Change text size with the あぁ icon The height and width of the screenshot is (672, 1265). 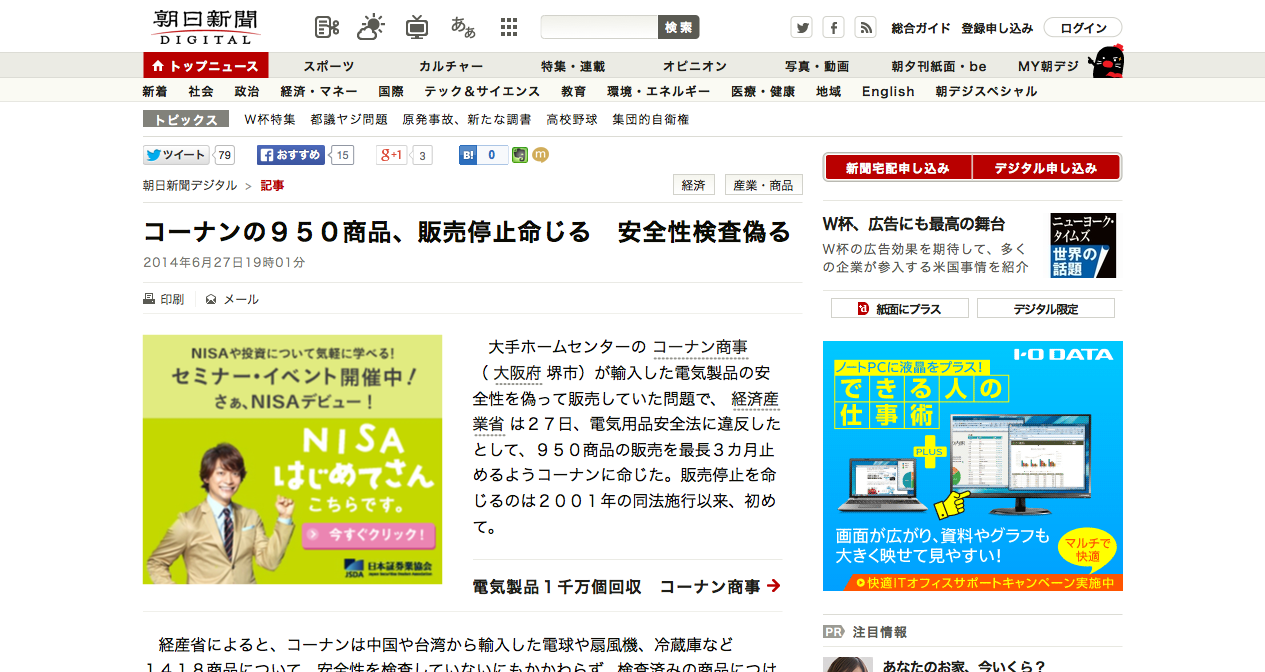[463, 27]
